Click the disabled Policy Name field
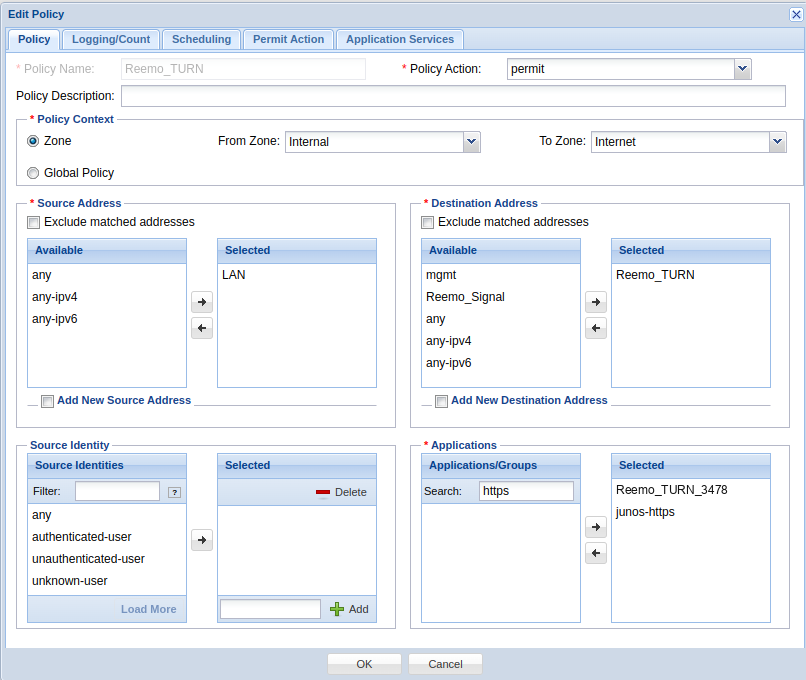 point(244,69)
